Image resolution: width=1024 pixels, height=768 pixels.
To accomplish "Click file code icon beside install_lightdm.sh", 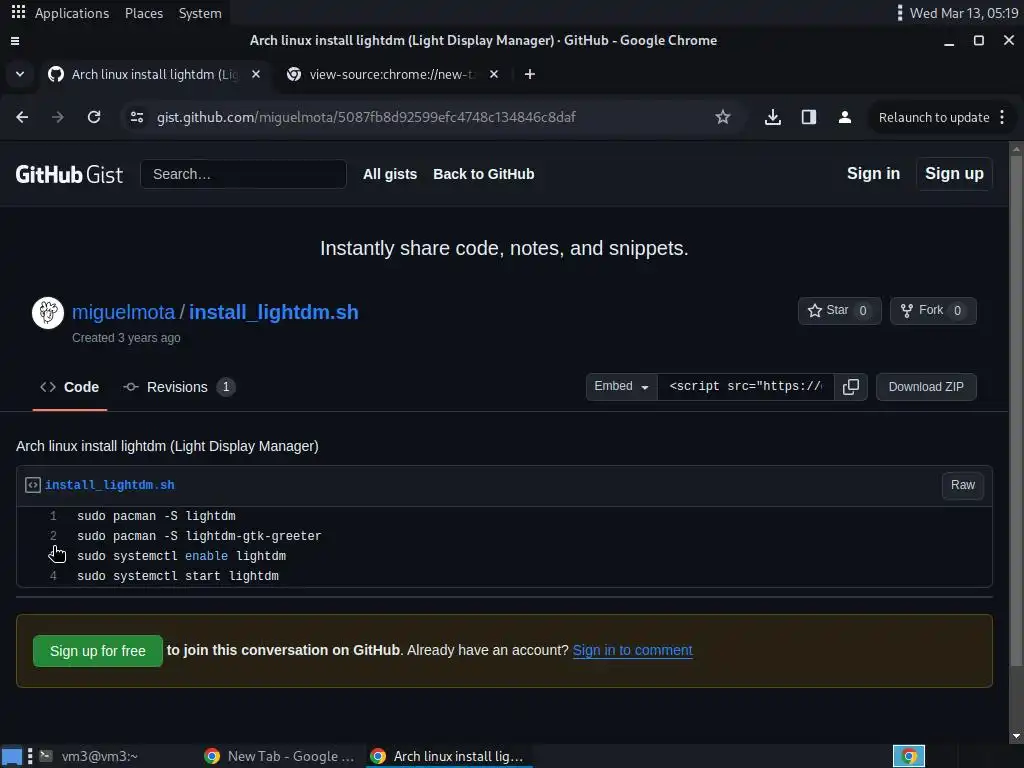I will (x=33, y=485).
